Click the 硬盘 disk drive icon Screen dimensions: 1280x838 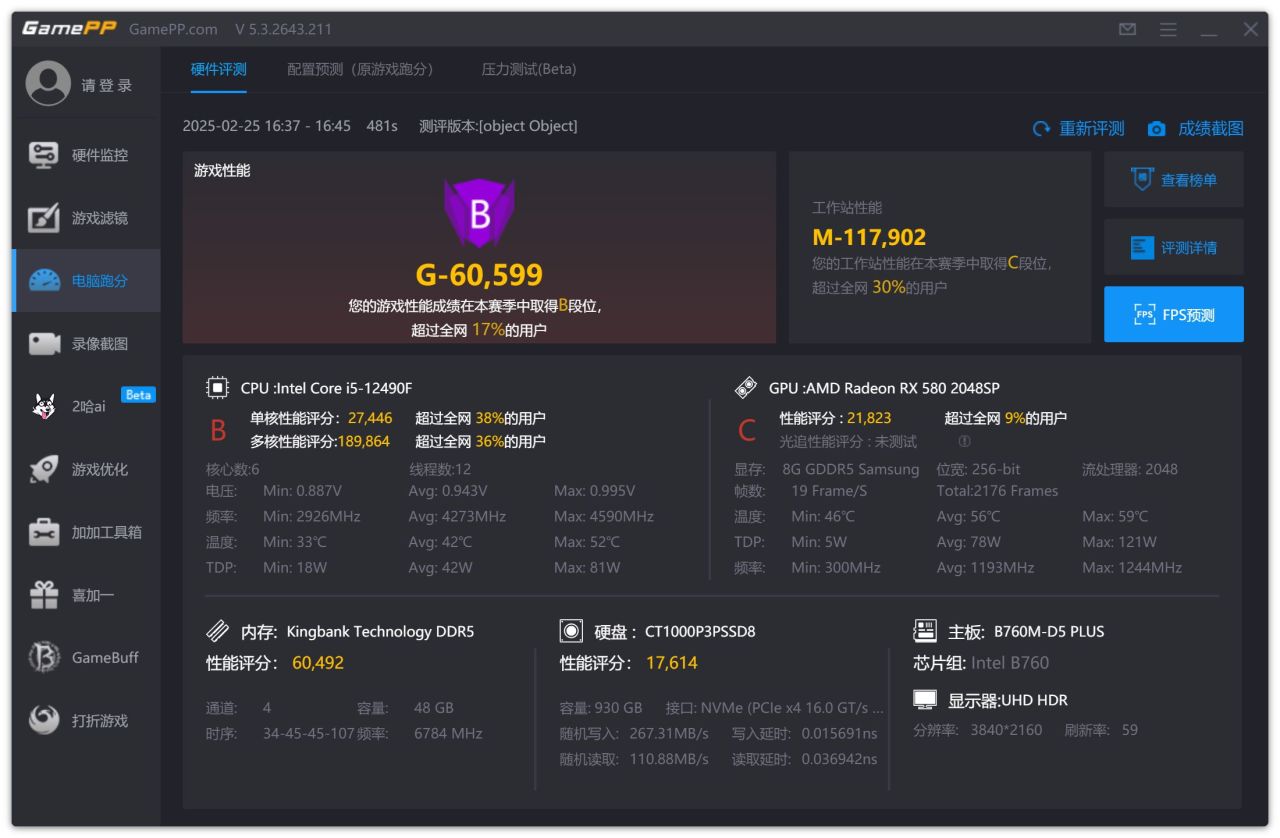click(x=571, y=631)
